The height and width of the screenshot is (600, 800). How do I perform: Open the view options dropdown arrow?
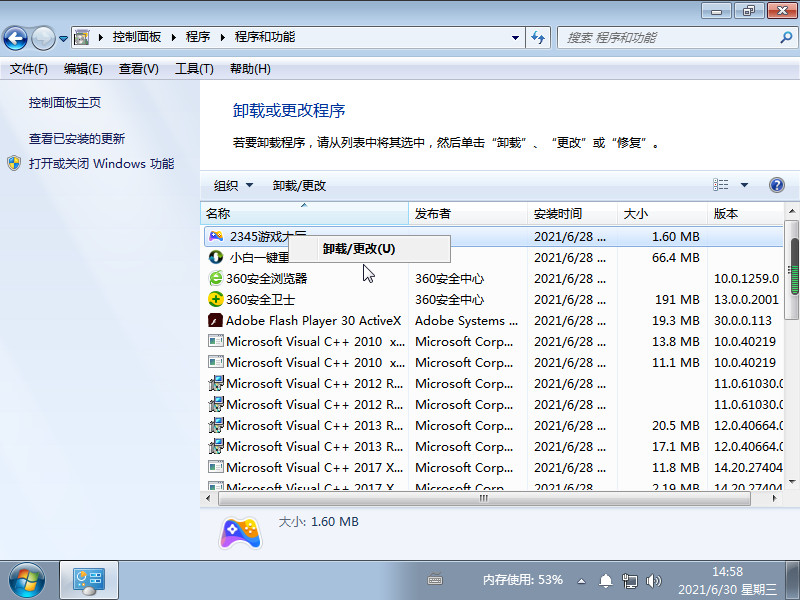(744, 185)
